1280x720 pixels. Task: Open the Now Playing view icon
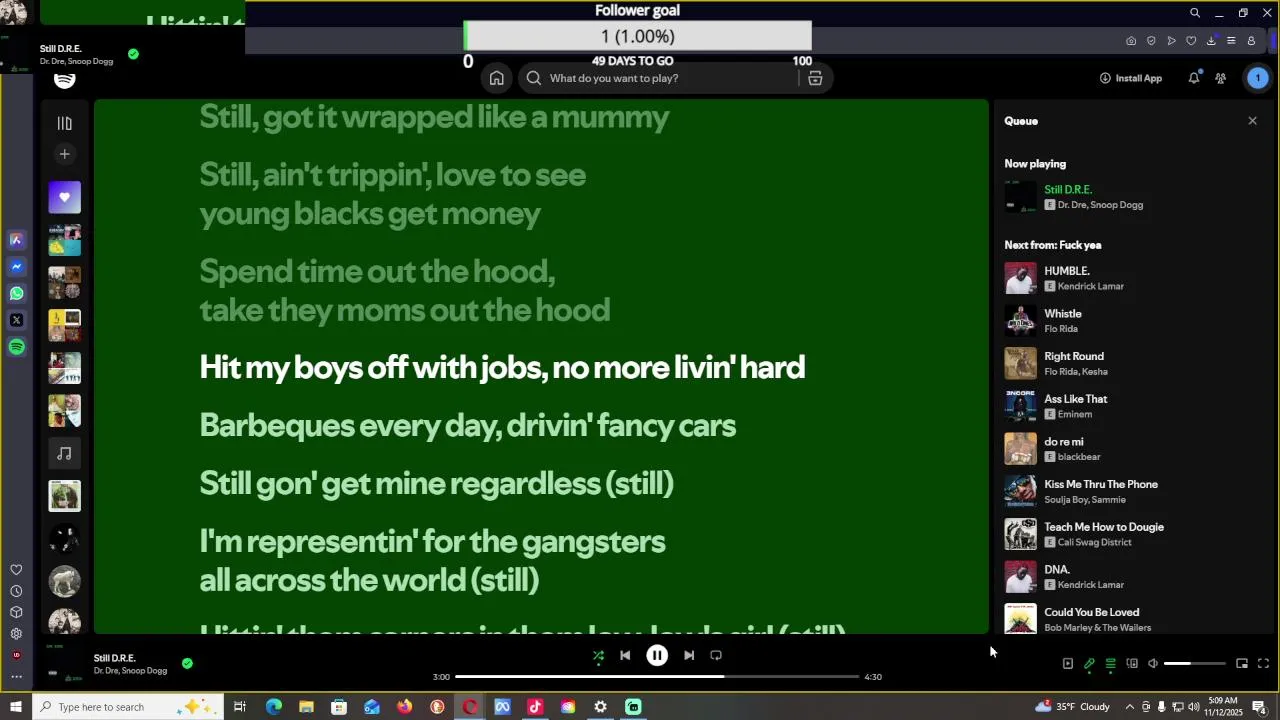click(x=1068, y=664)
